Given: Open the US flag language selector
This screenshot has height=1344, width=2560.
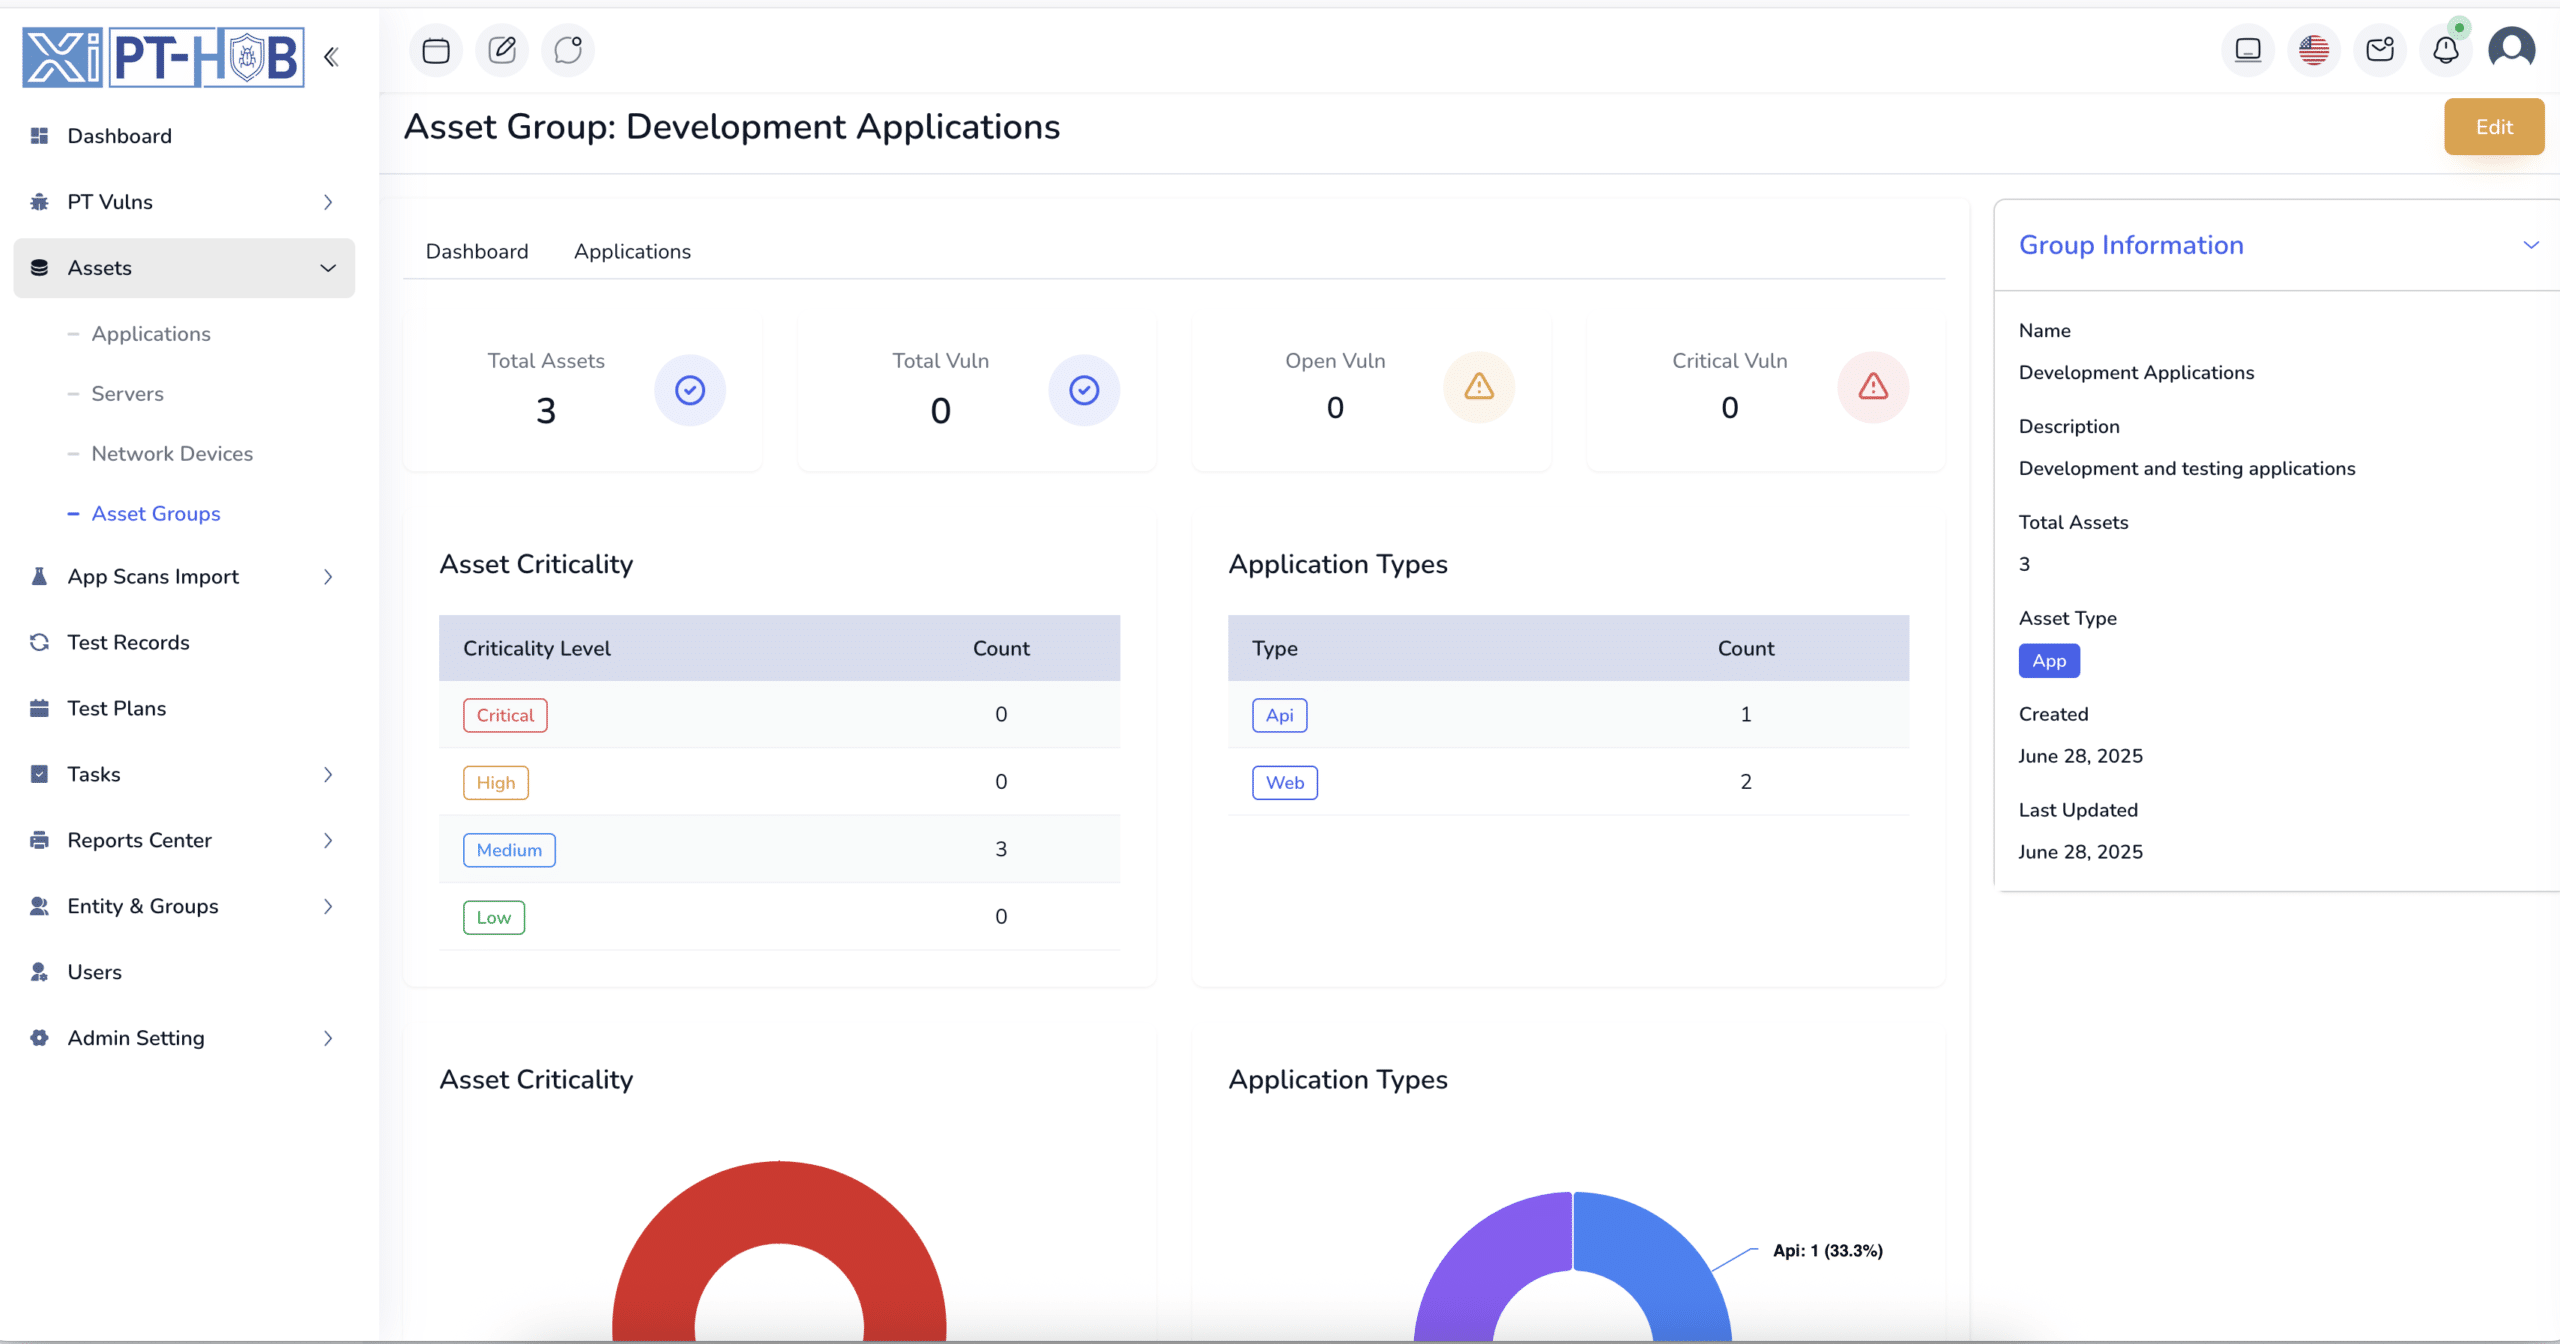Looking at the screenshot, I should pyautogui.click(x=2314, y=50).
